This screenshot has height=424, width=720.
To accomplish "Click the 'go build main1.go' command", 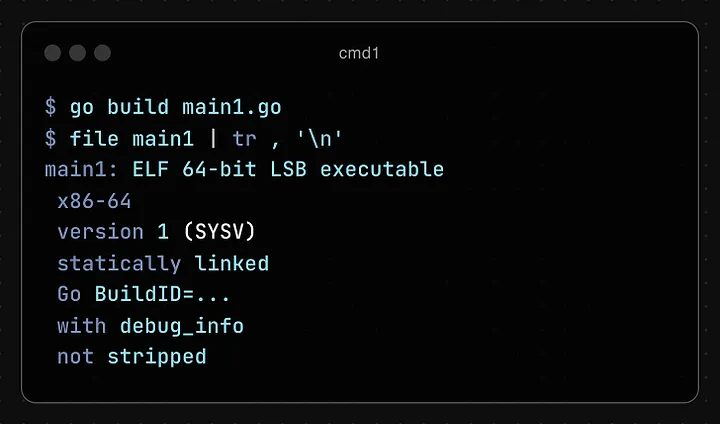I will tap(175, 107).
